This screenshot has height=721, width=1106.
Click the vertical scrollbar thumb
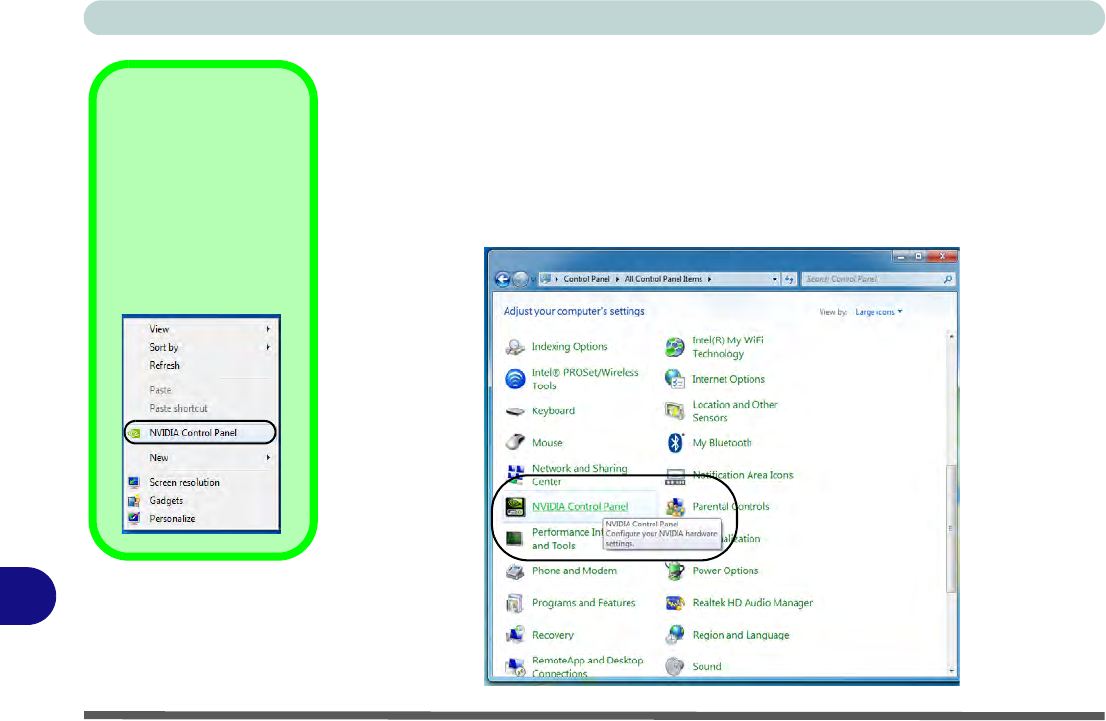(951, 528)
